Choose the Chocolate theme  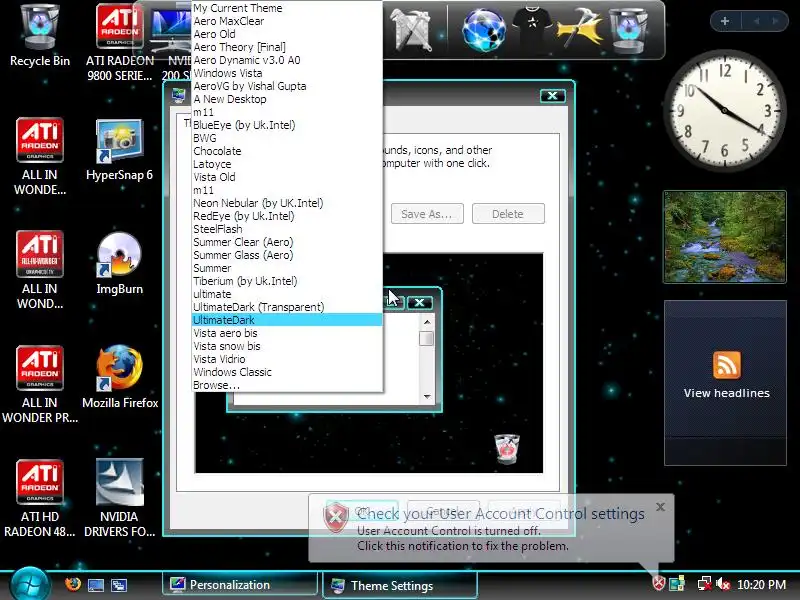pyautogui.click(x=287, y=151)
